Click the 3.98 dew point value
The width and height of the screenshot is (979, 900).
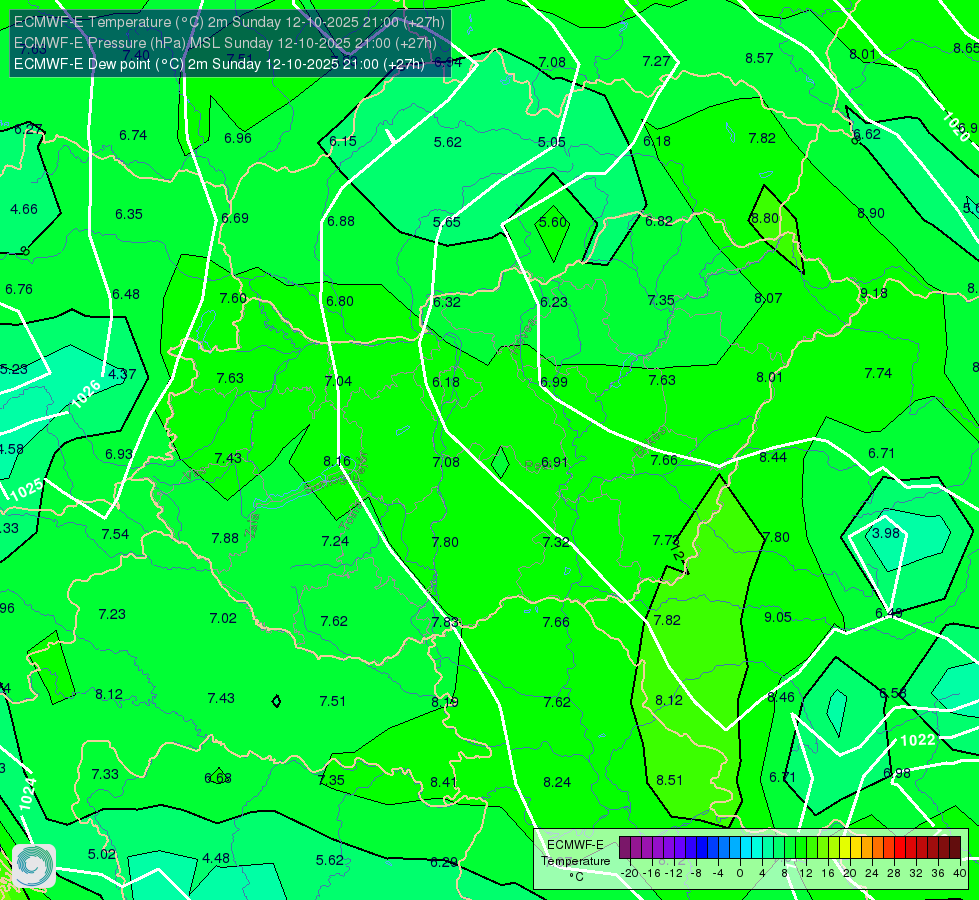click(886, 533)
